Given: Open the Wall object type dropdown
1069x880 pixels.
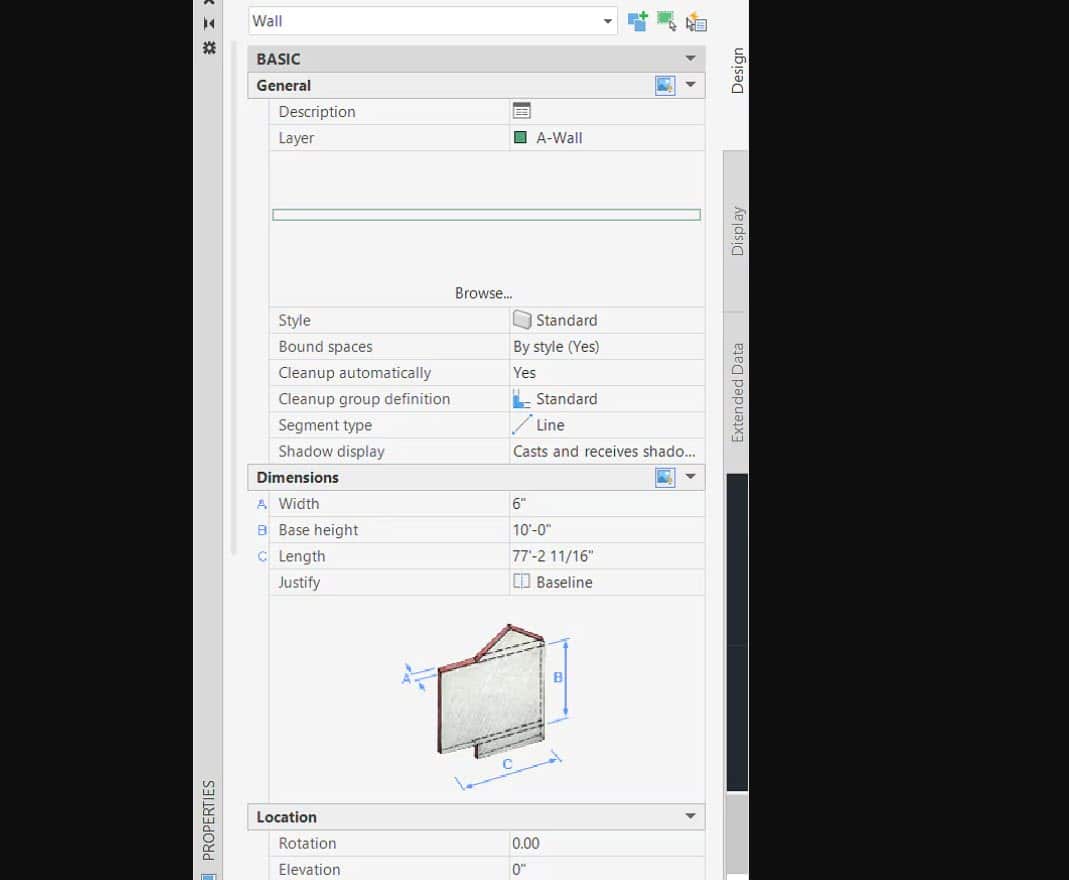Looking at the screenshot, I should point(607,21).
